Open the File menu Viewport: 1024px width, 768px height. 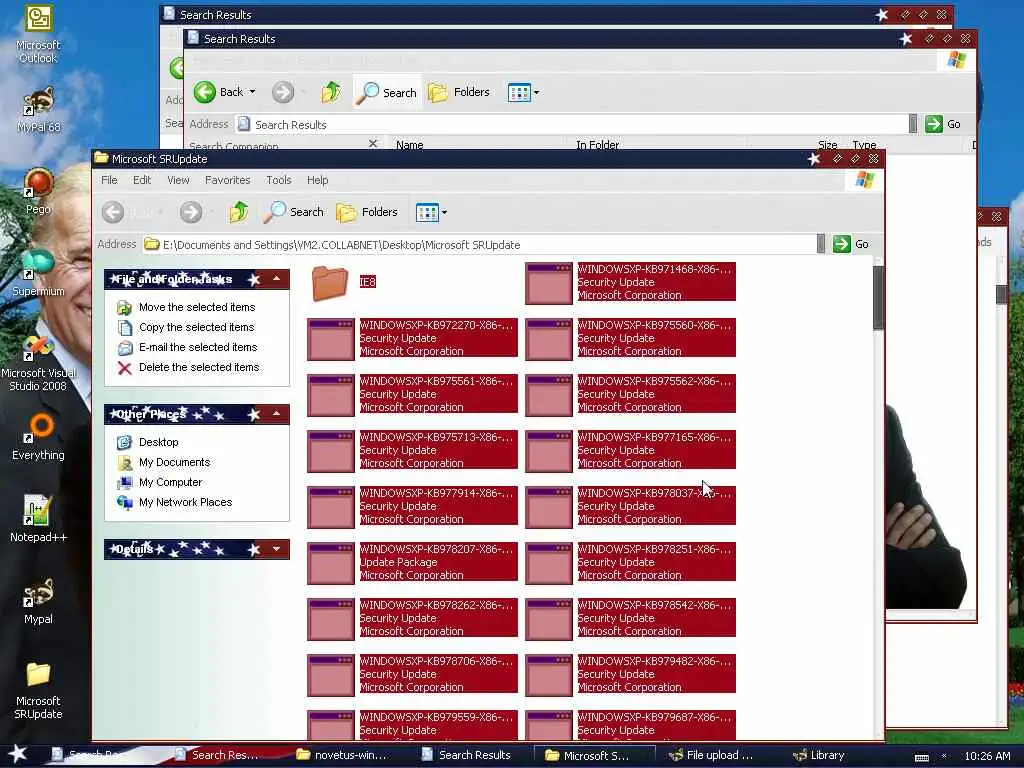109,180
